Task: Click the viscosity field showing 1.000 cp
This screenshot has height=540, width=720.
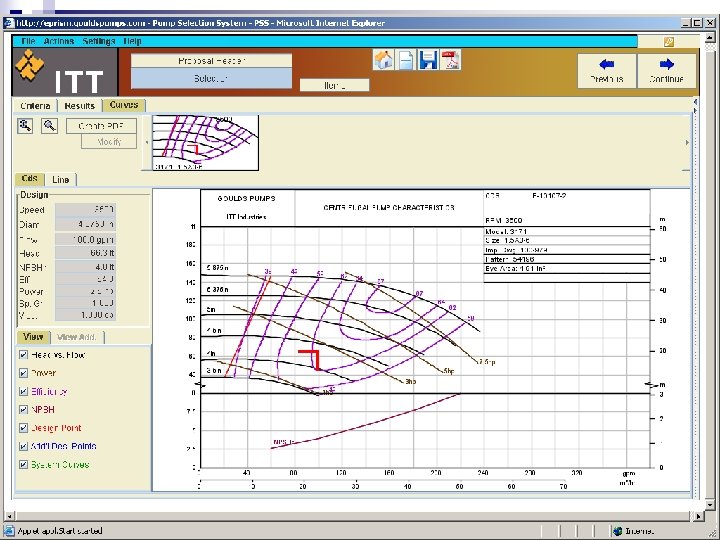Action: tap(85, 315)
